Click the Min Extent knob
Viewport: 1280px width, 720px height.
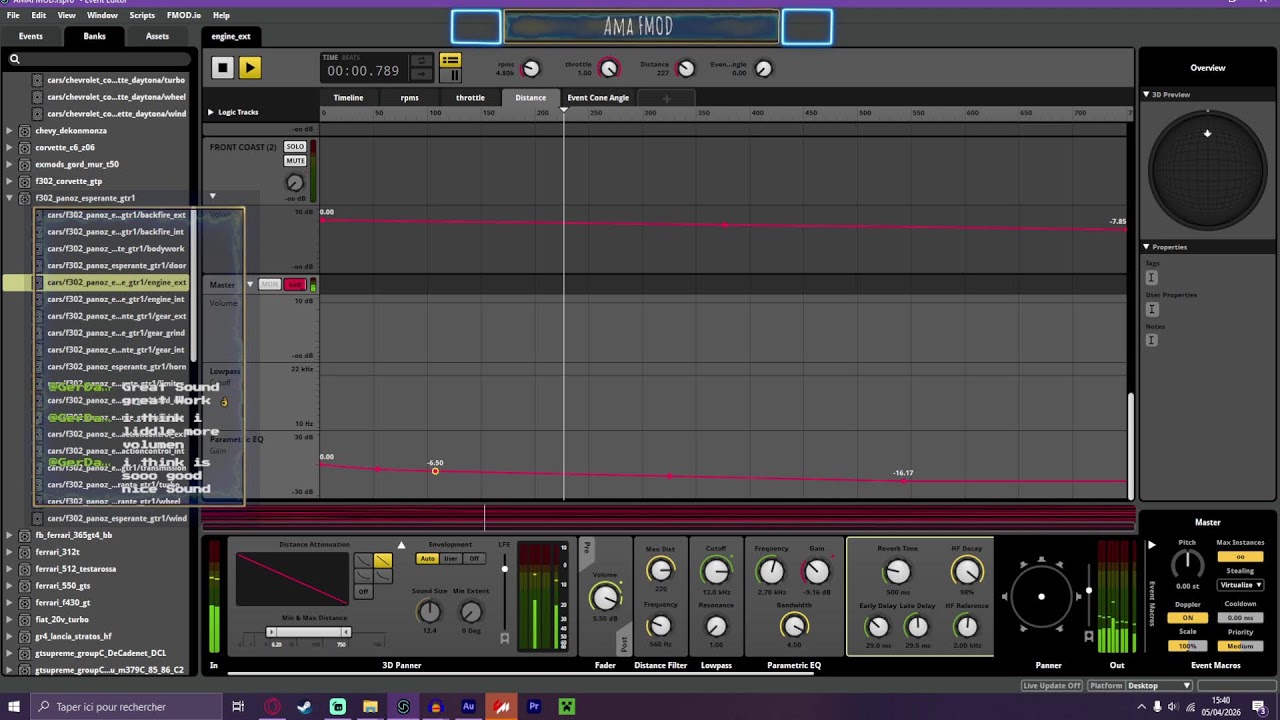pos(471,612)
